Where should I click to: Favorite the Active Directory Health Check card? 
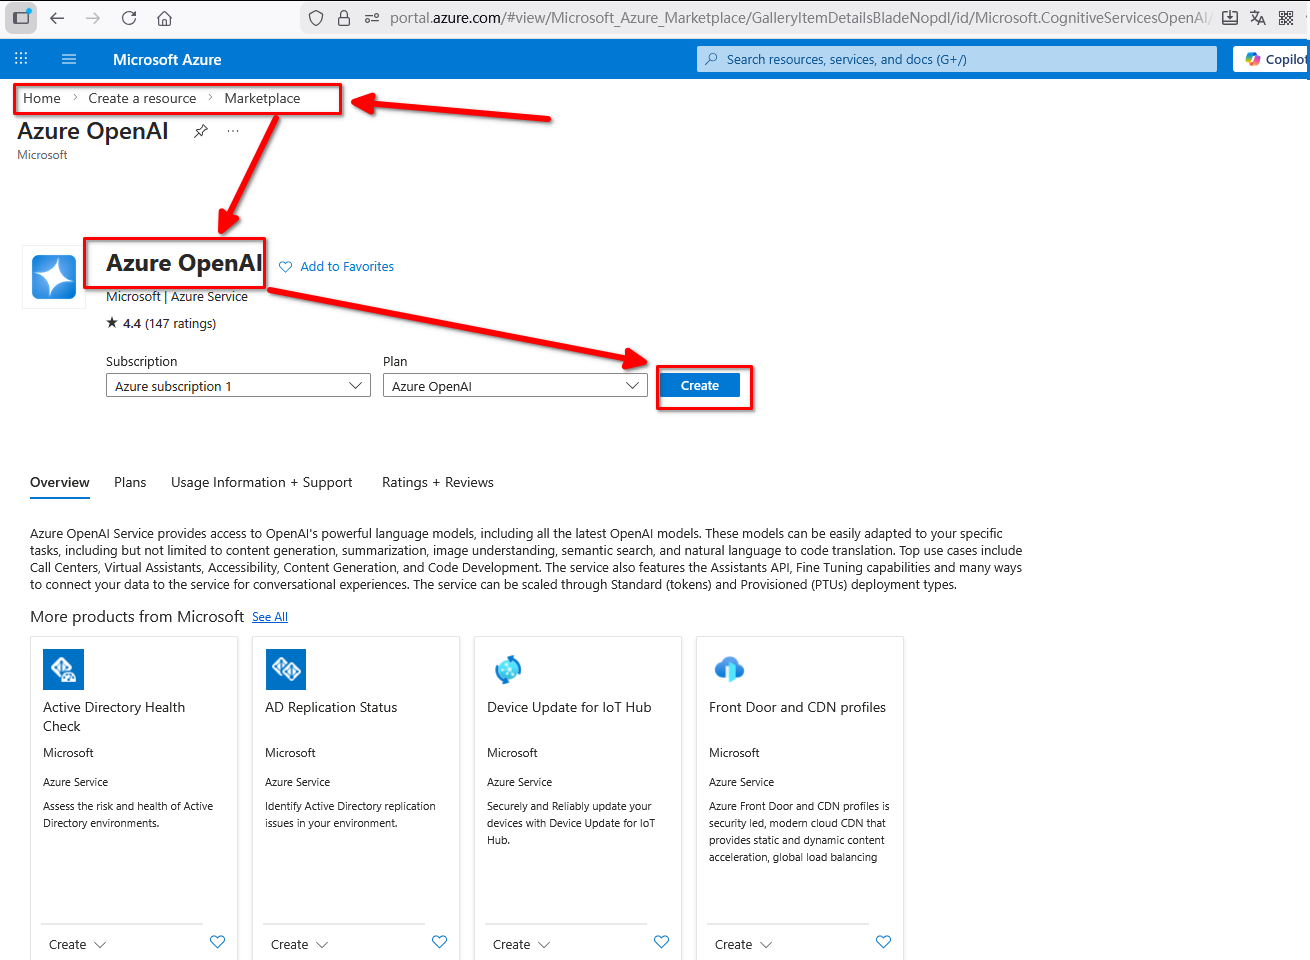coord(217,942)
